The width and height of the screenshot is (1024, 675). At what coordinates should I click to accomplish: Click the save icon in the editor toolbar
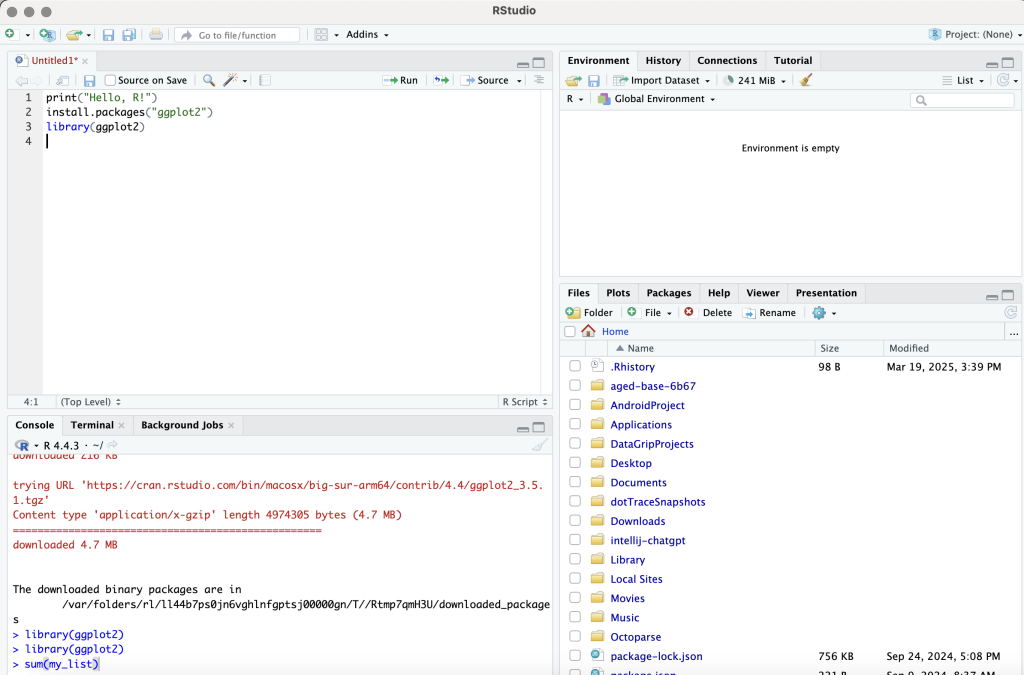(89, 80)
